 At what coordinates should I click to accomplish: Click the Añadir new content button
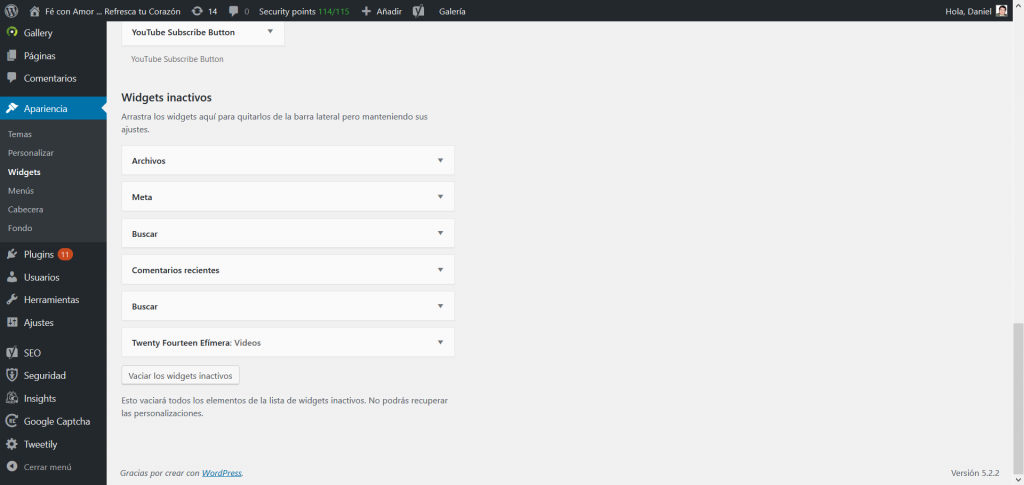381,11
